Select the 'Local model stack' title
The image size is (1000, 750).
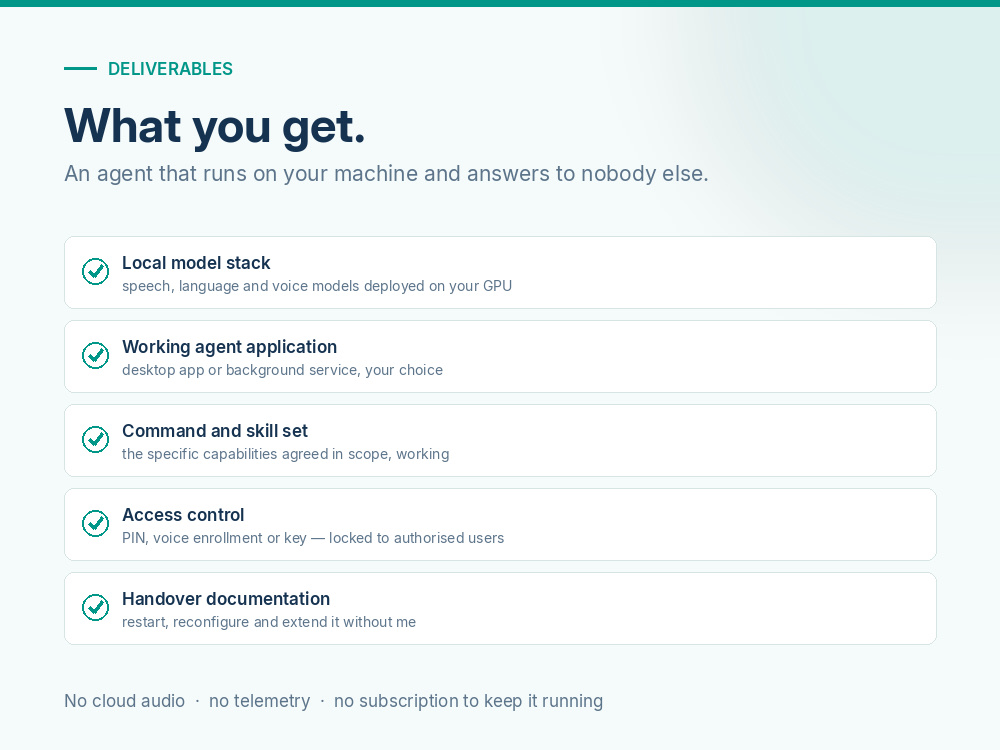pyautogui.click(x=196, y=263)
